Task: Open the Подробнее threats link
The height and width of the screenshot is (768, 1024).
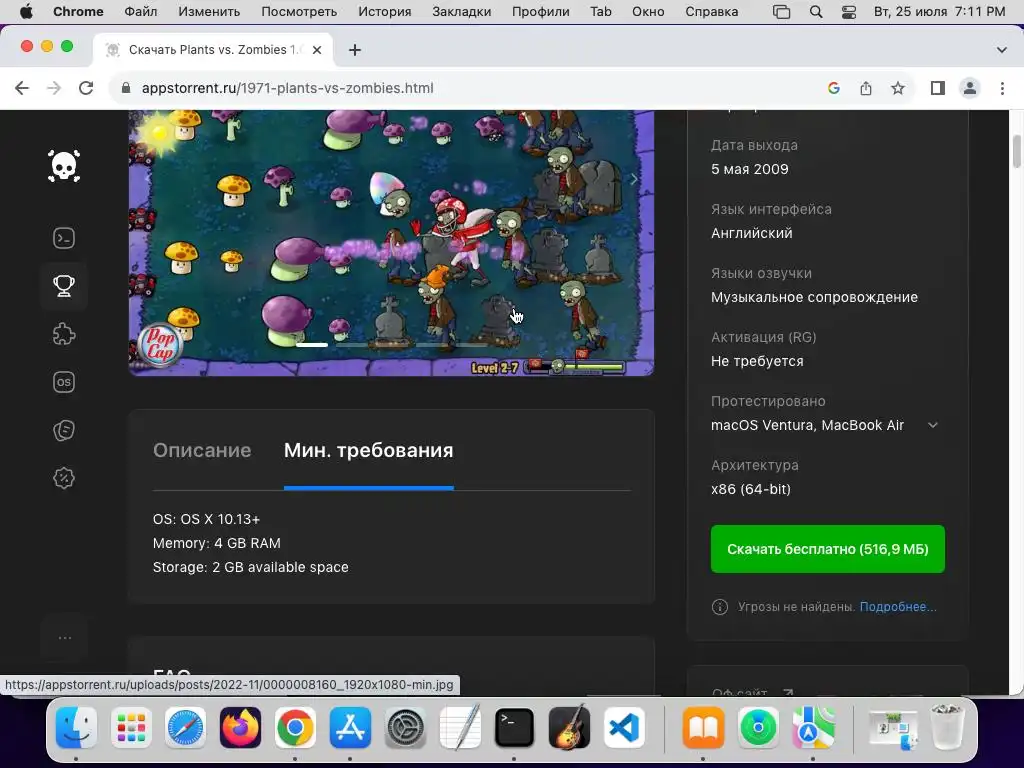Action: [x=898, y=607]
